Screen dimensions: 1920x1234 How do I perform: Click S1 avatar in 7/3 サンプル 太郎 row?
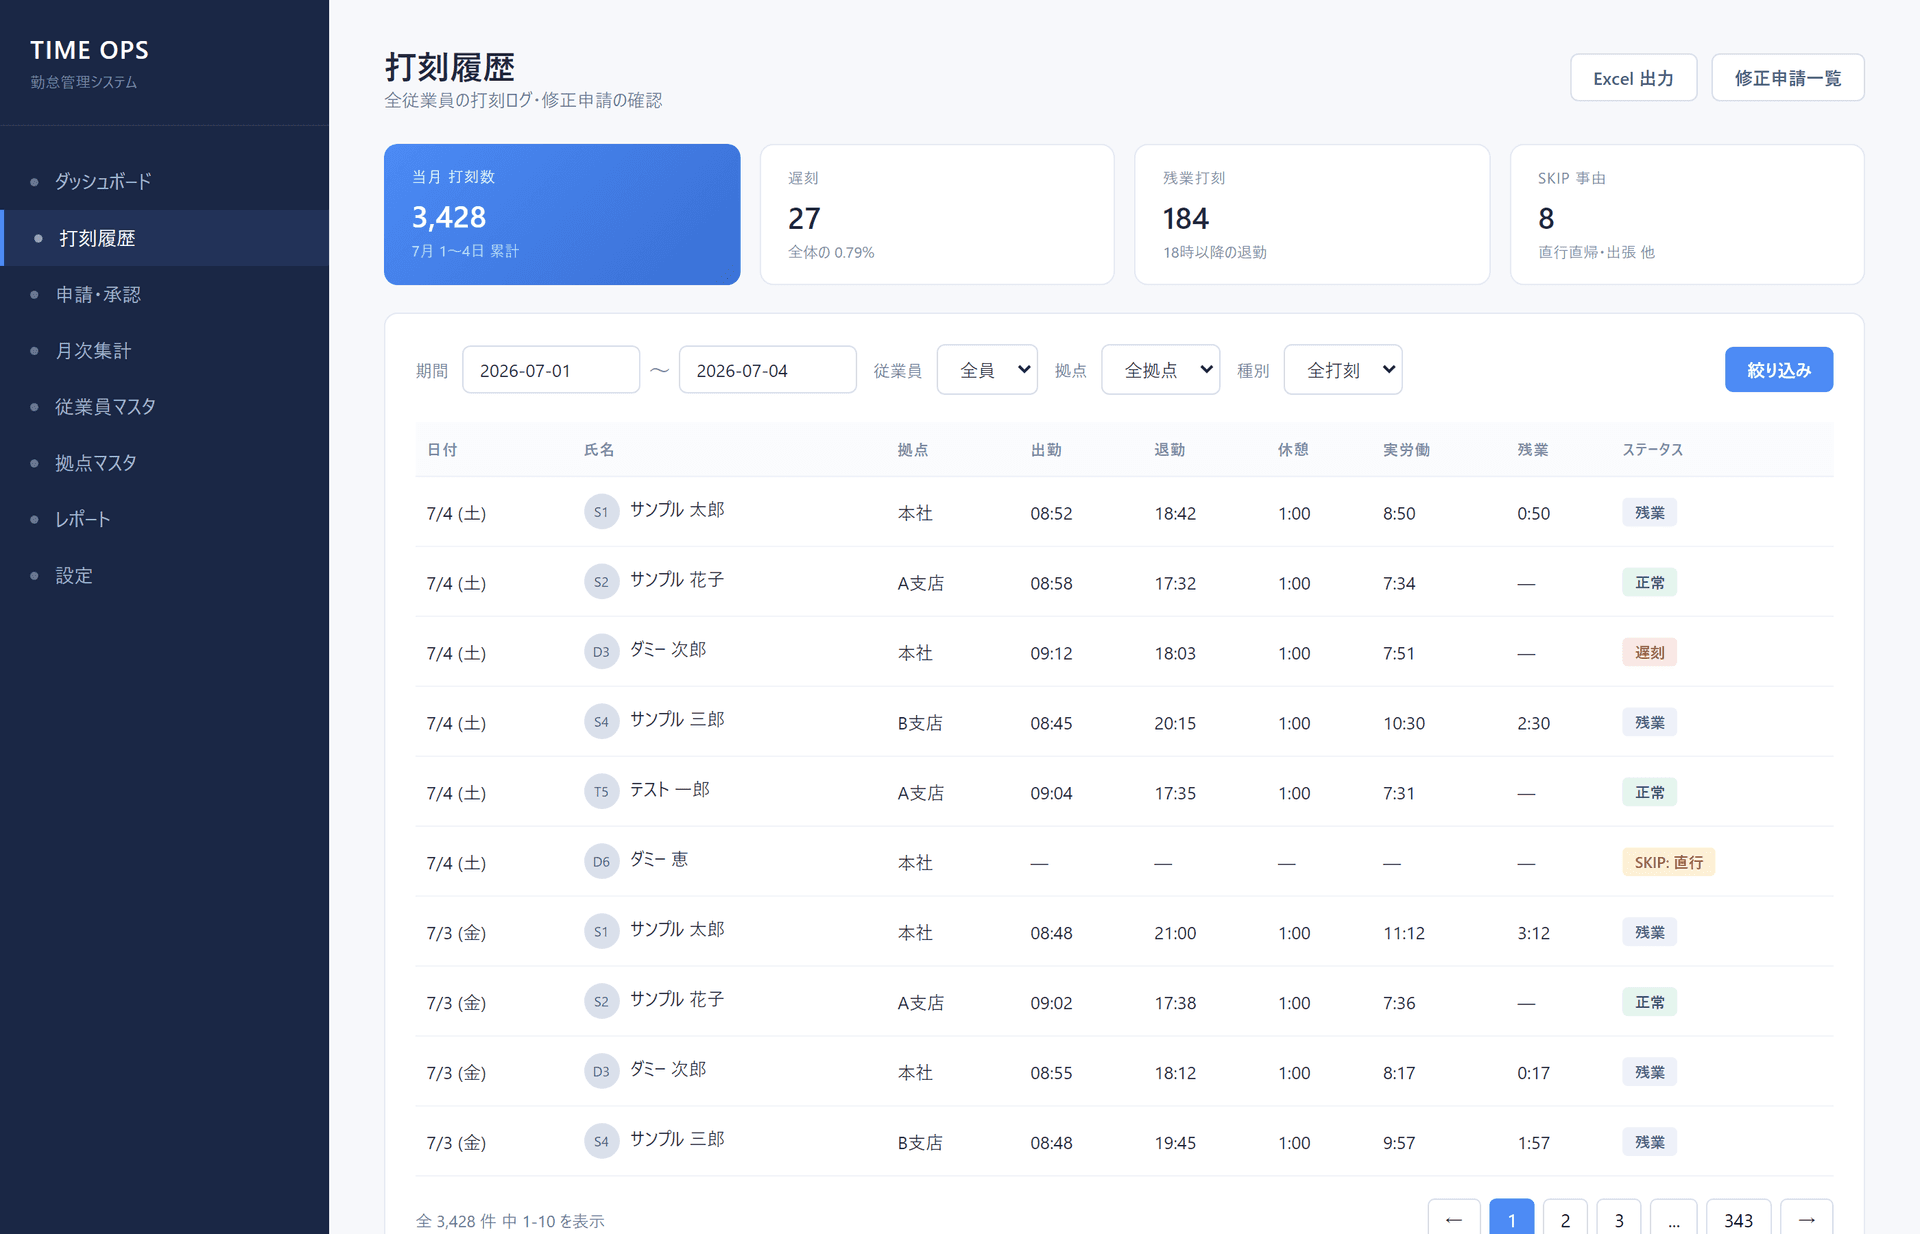click(601, 932)
